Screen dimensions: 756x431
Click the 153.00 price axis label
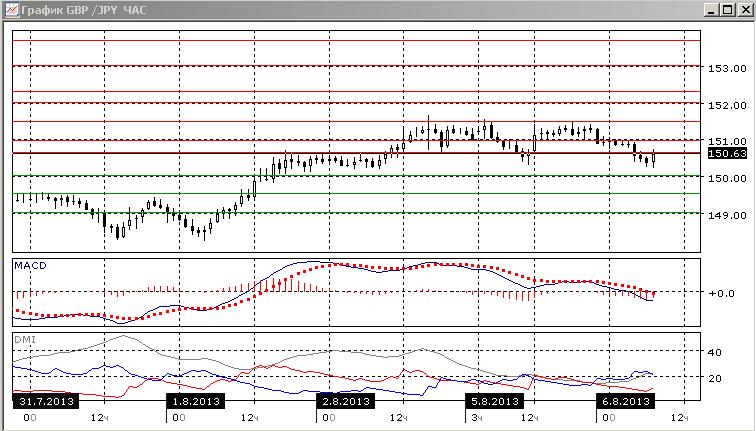(727, 68)
